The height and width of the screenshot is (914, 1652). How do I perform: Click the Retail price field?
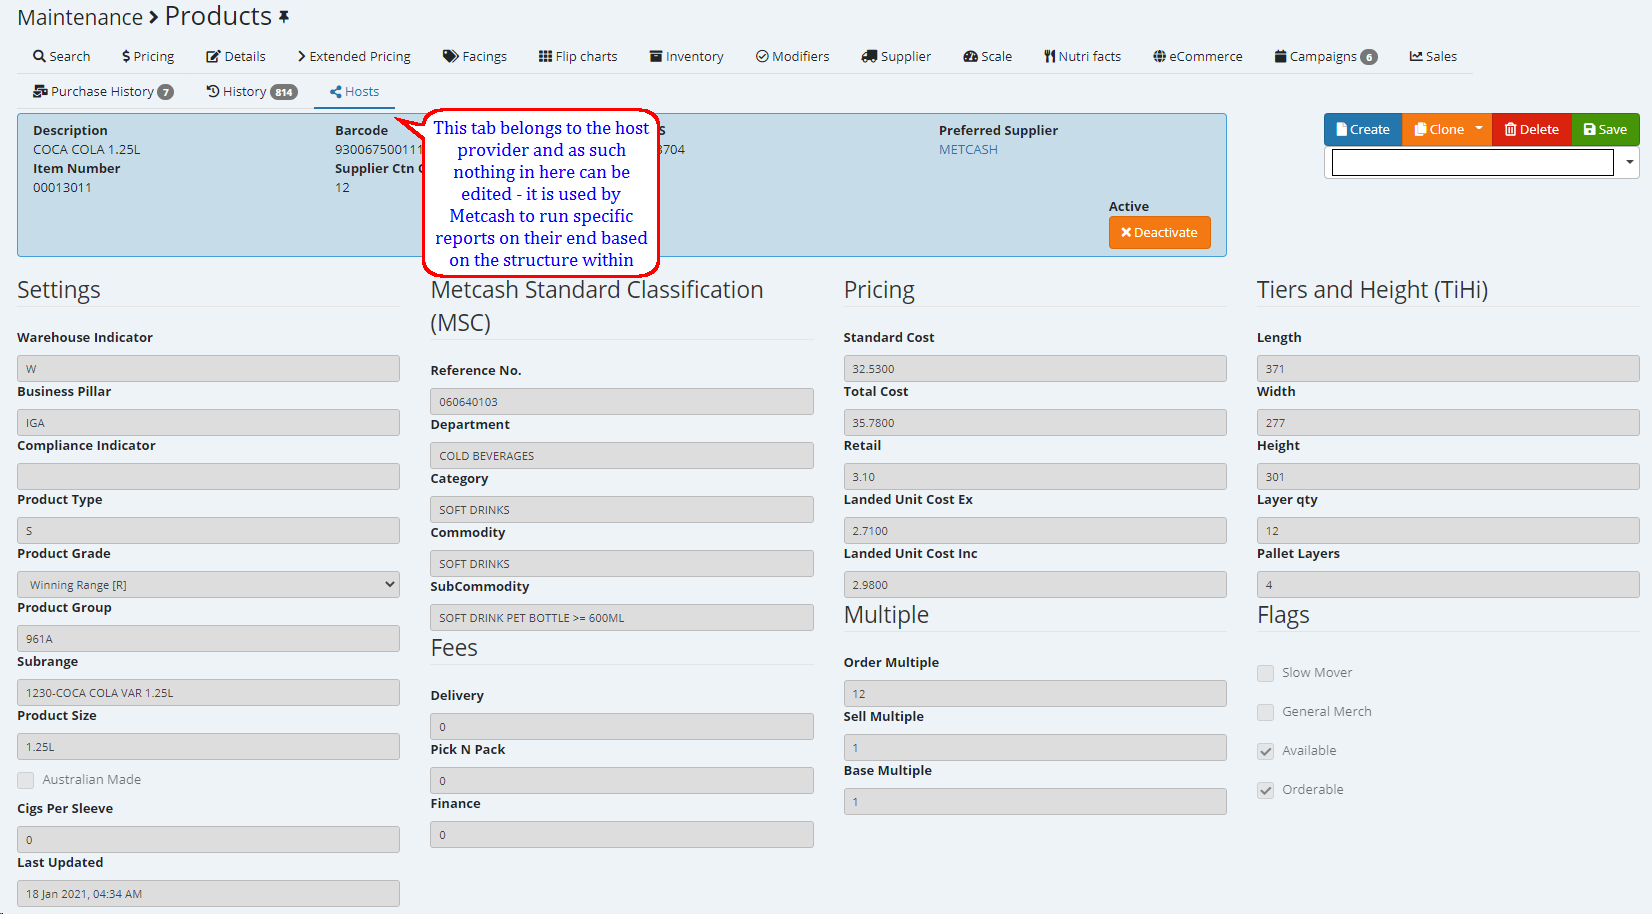[x=1035, y=477]
